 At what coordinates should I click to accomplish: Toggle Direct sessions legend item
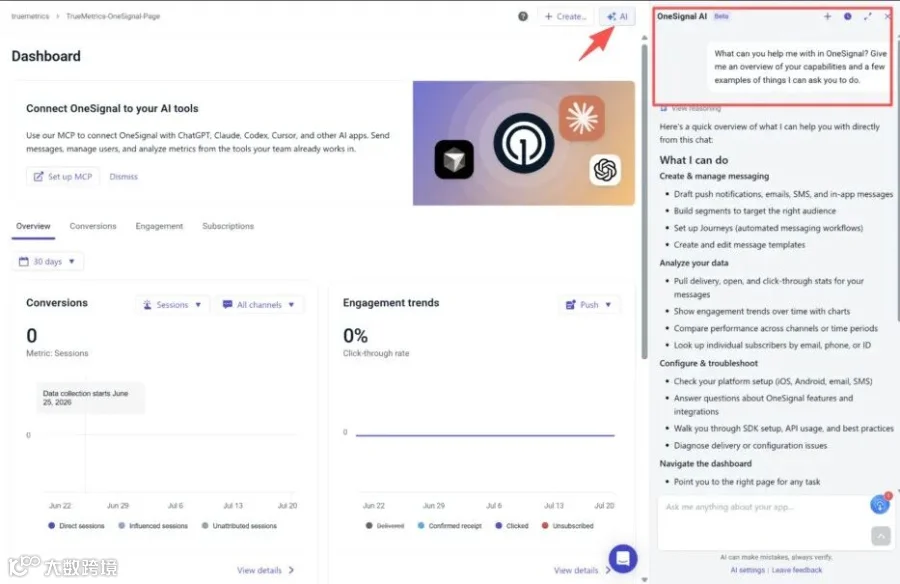coord(76,525)
